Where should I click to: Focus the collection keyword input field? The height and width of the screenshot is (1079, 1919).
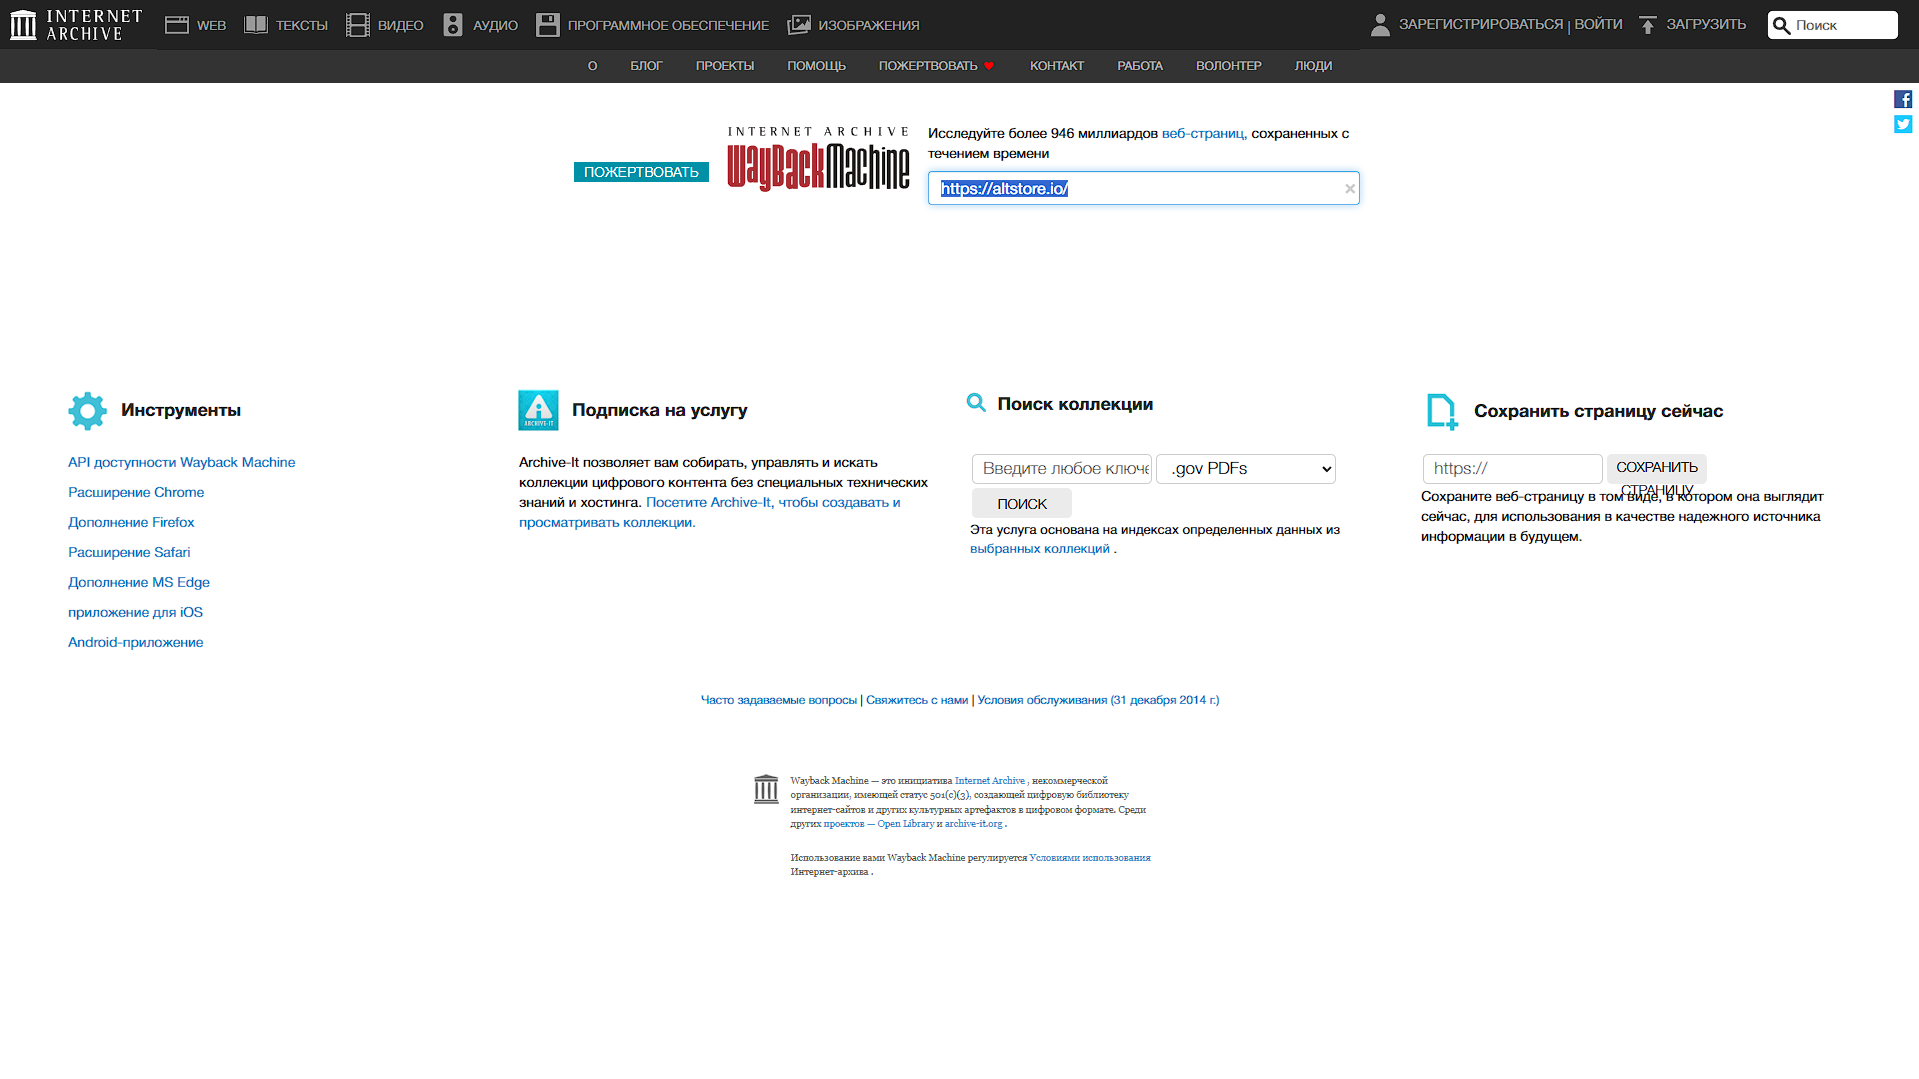point(1062,469)
